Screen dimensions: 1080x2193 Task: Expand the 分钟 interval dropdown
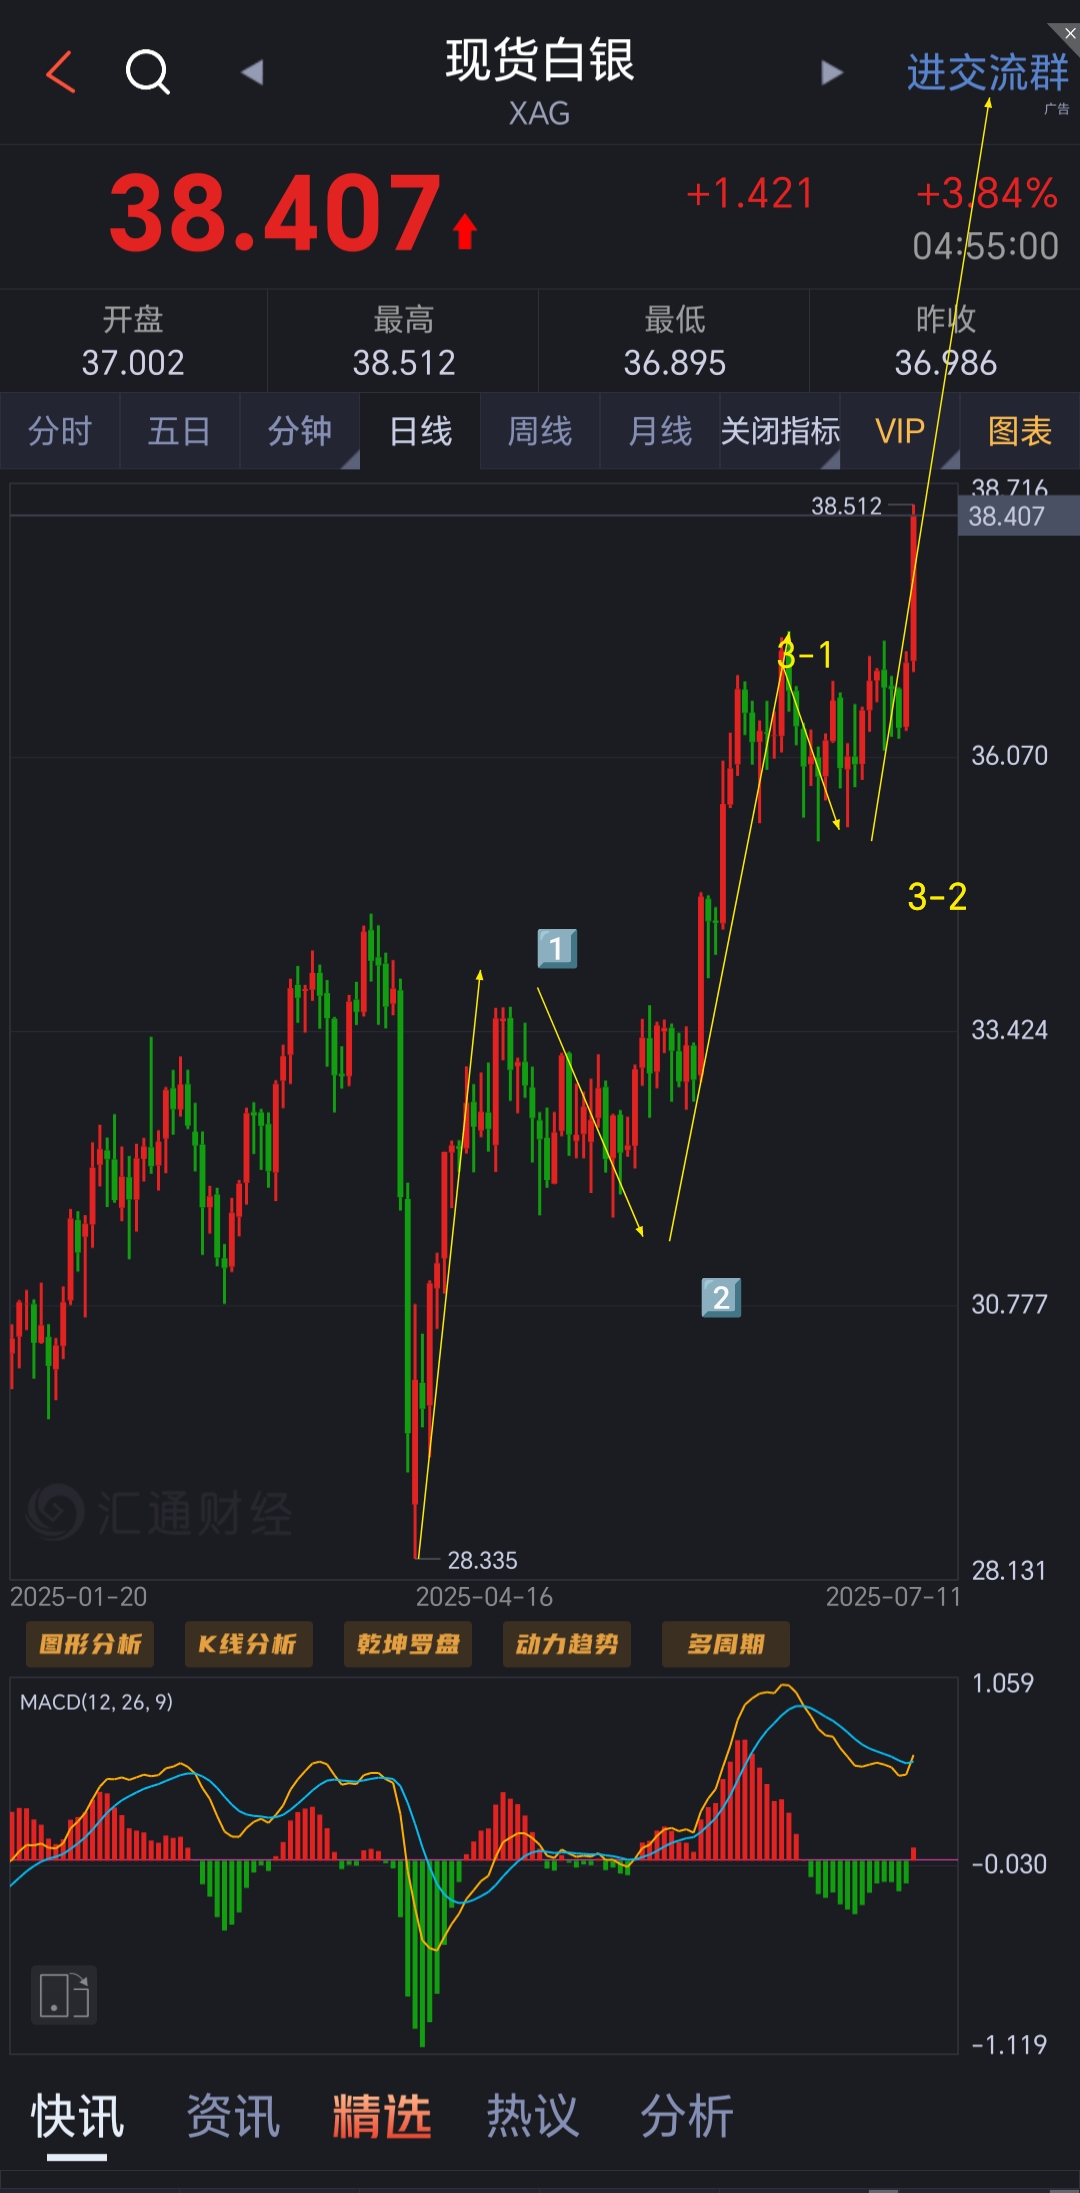(300, 431)
